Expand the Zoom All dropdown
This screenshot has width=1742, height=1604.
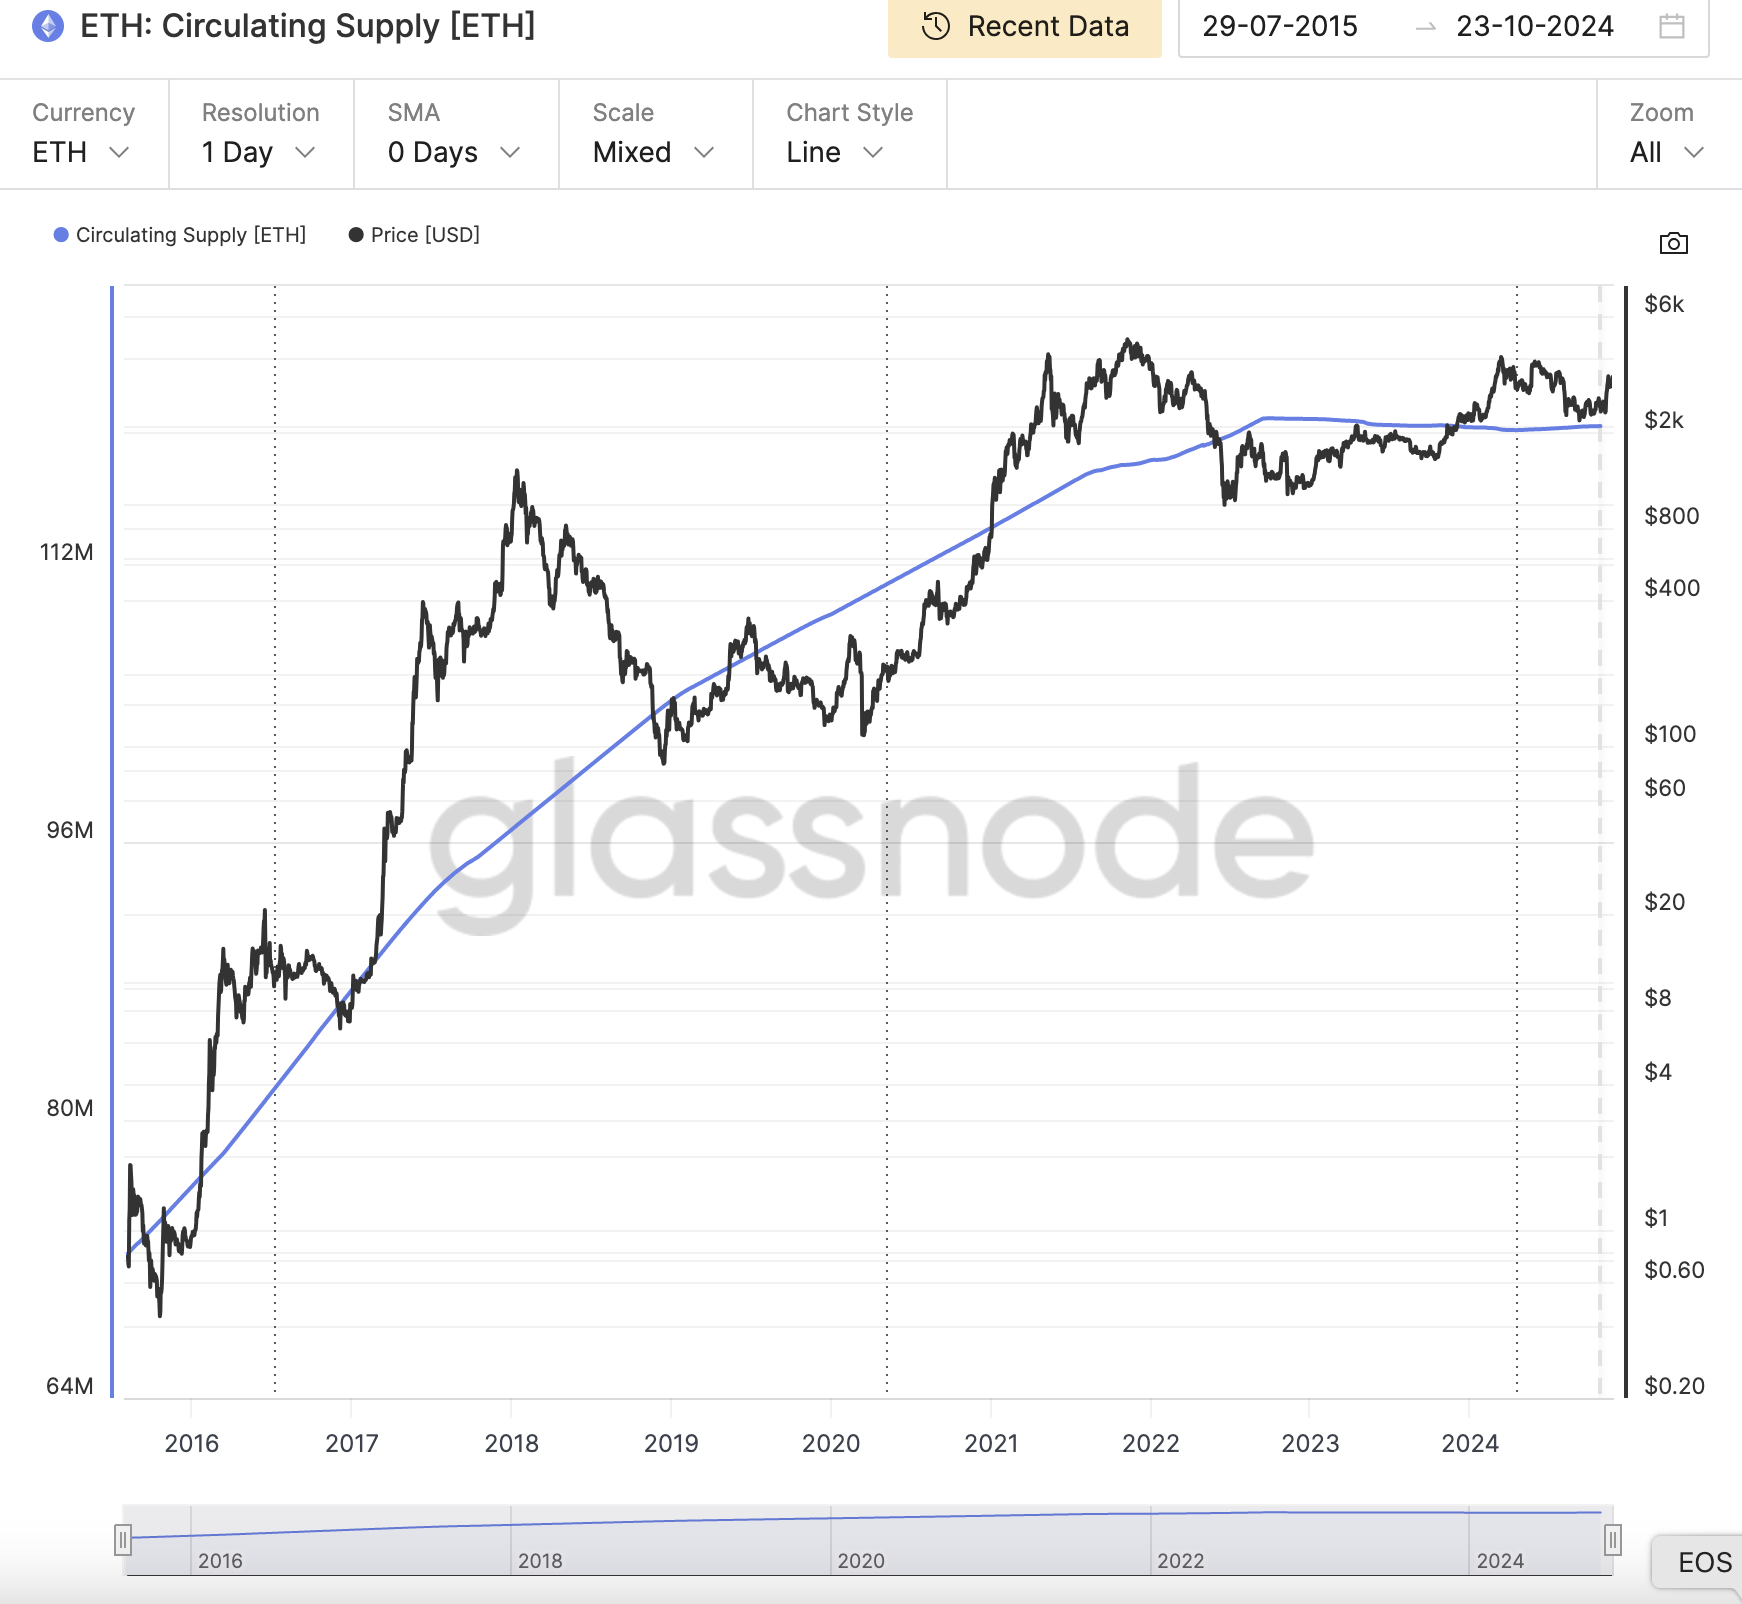pos(1666,152)
